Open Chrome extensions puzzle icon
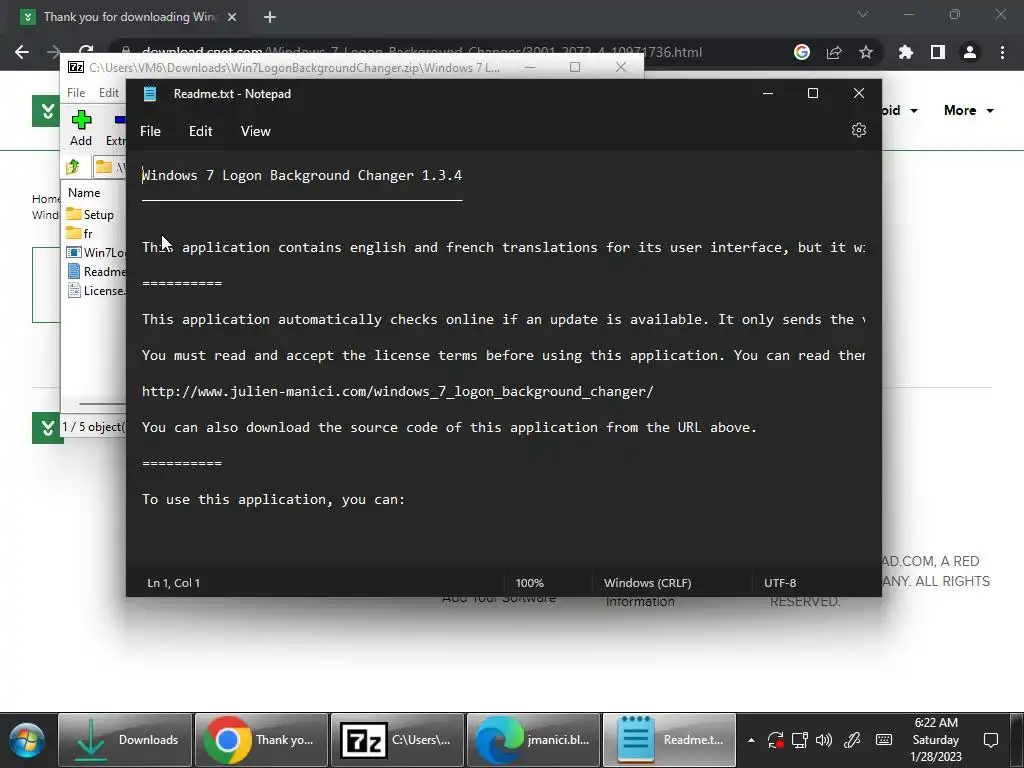Viewport: 1024px width, 768px height. pos(906,52)
